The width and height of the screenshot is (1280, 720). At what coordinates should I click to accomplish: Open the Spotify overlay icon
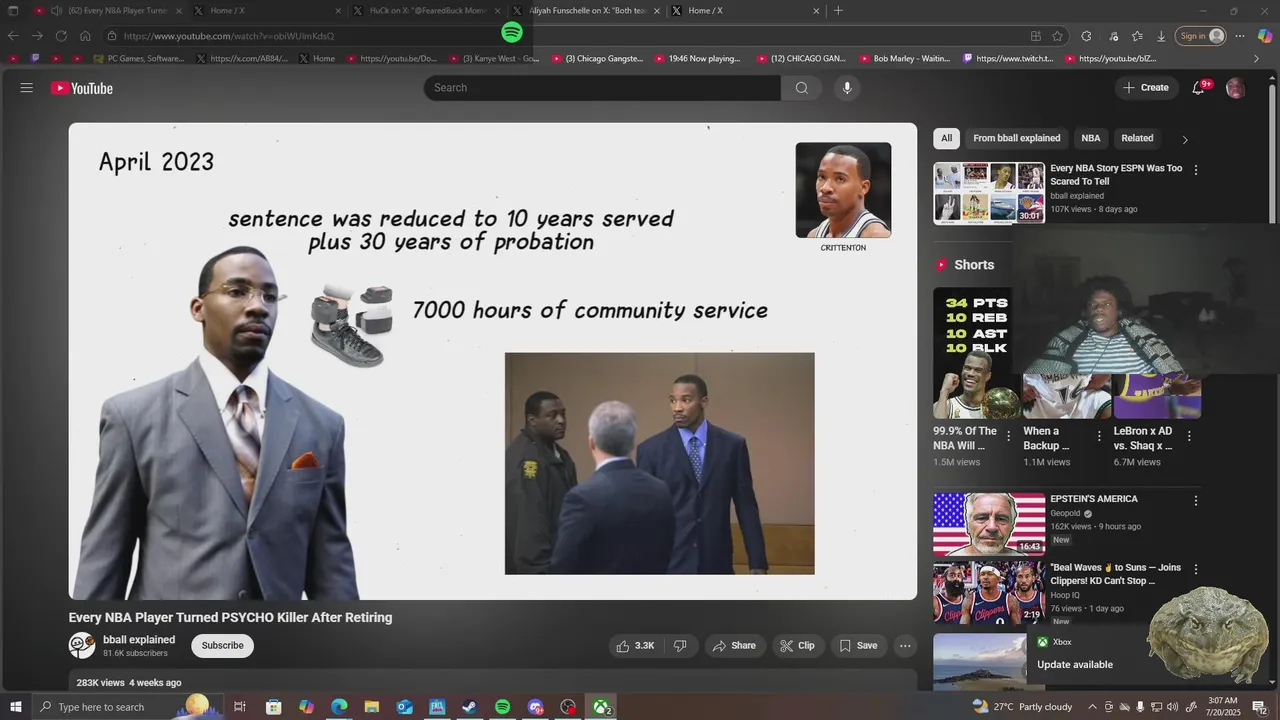[512, 33]
